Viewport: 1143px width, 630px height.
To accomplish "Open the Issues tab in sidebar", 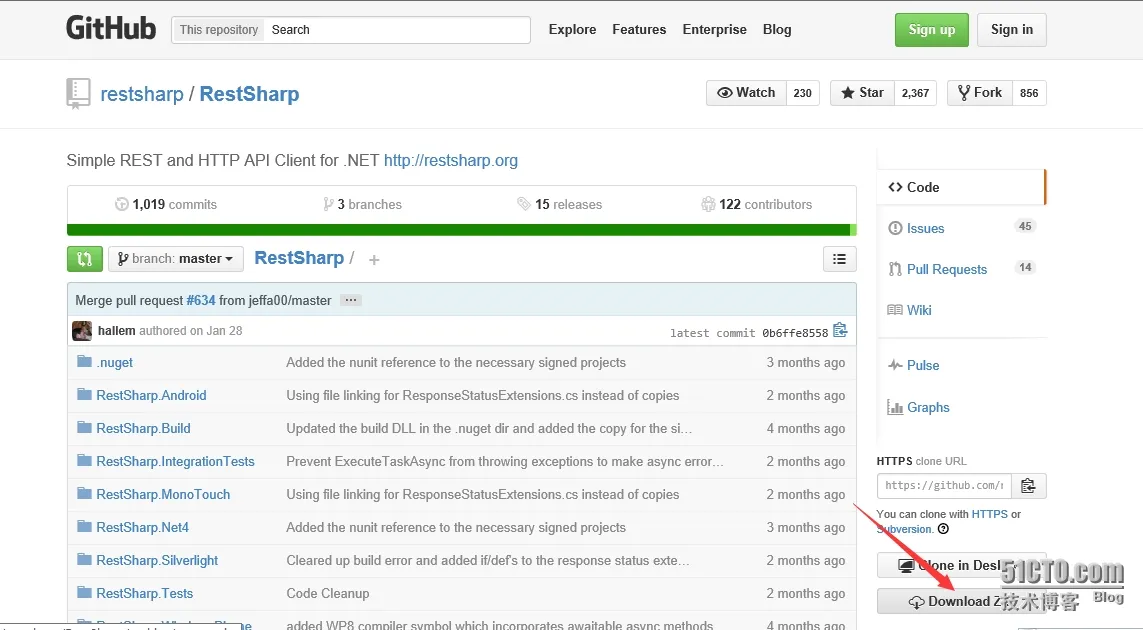I will coord(925,229).
